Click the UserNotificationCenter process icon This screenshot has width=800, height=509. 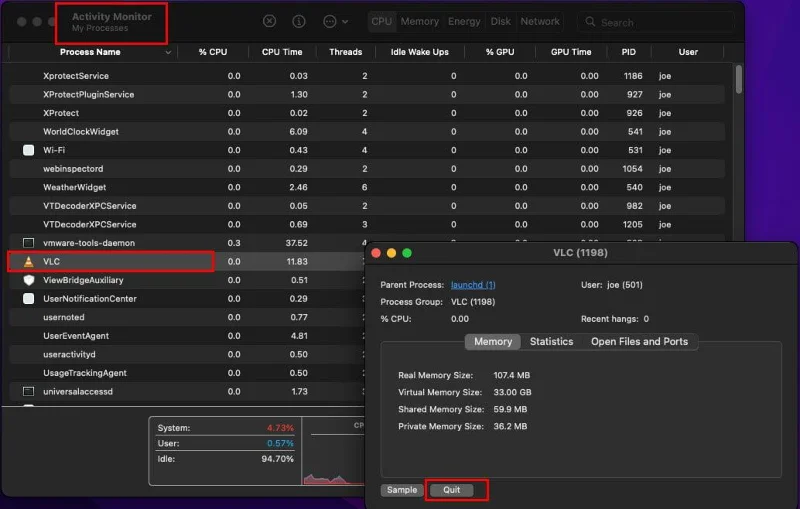[x=28, y=299]
